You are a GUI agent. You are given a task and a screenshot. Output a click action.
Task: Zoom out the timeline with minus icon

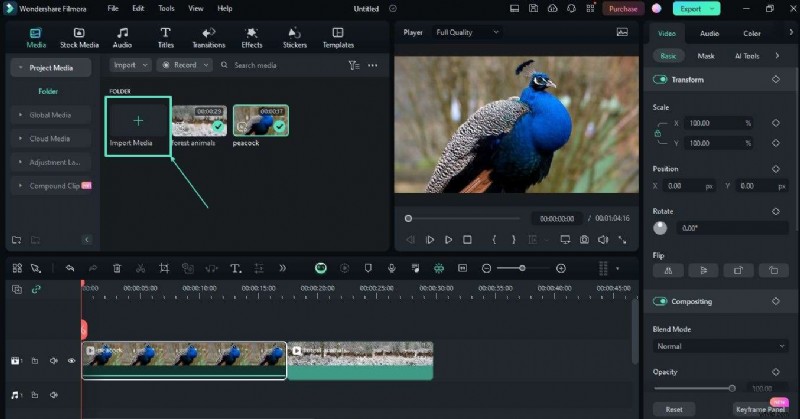coord(486,268)
